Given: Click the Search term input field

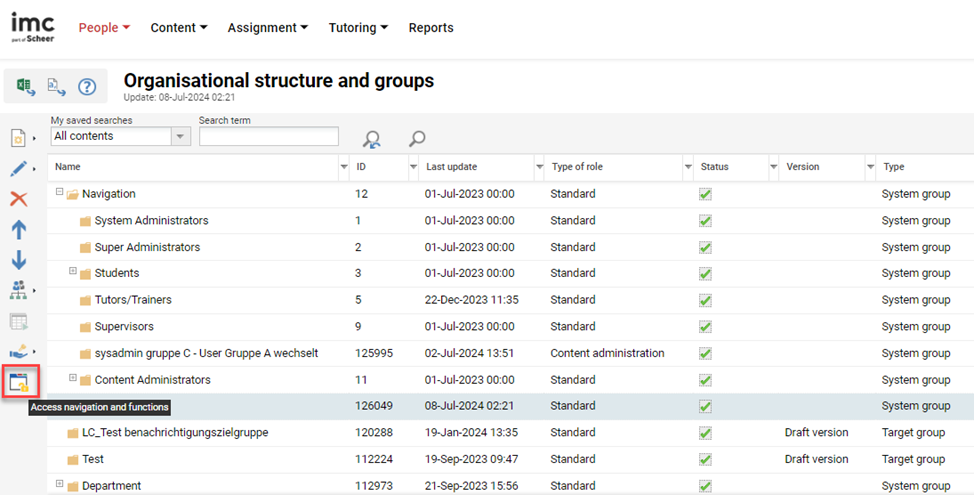Looking at the screenshot, I should pyautogui.click(x=268, y=136).
